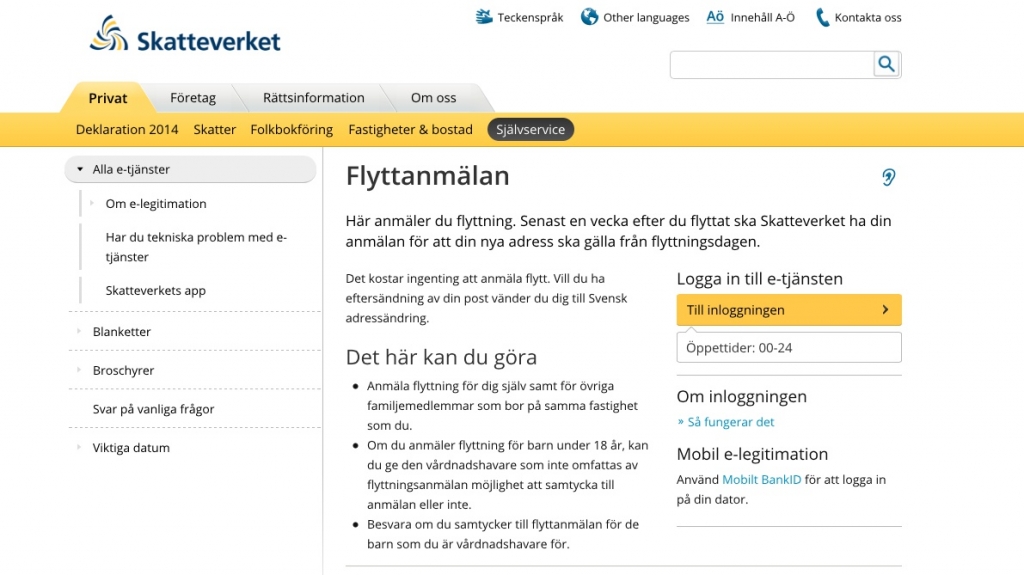Expand the Viktiga datum sidebar item

(79, 448)
